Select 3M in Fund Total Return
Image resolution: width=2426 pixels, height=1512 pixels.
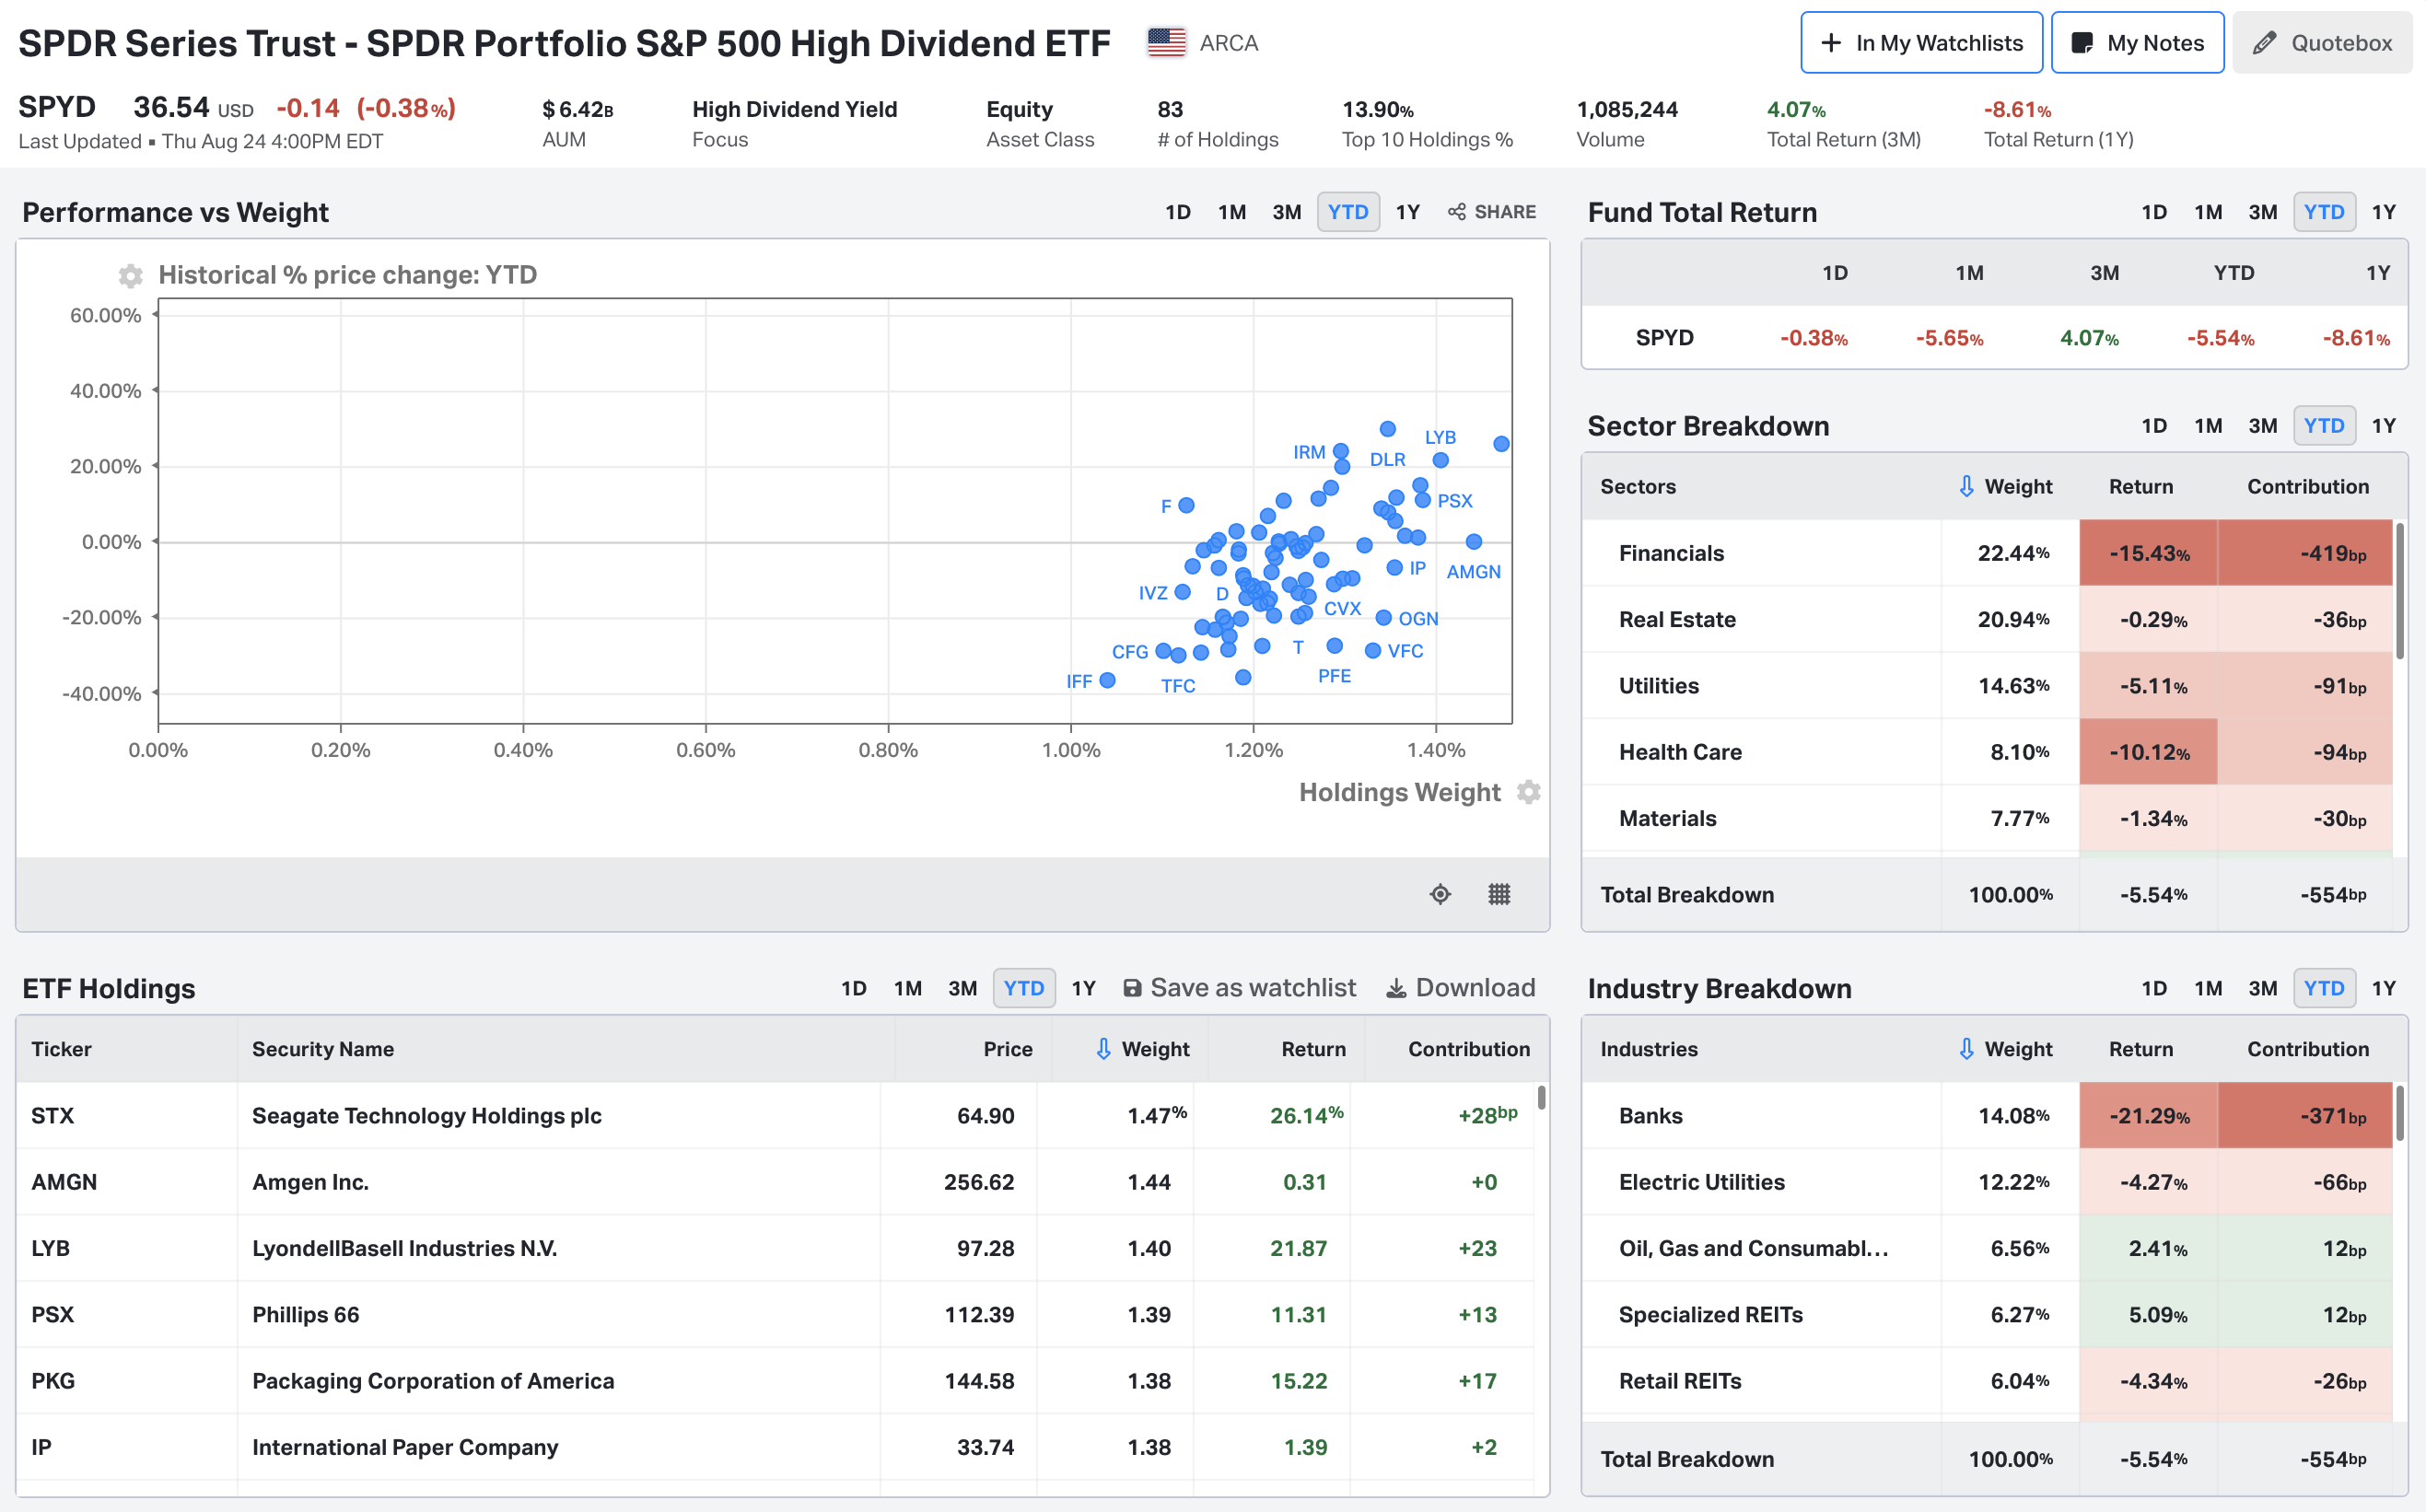click(2263, 212)
